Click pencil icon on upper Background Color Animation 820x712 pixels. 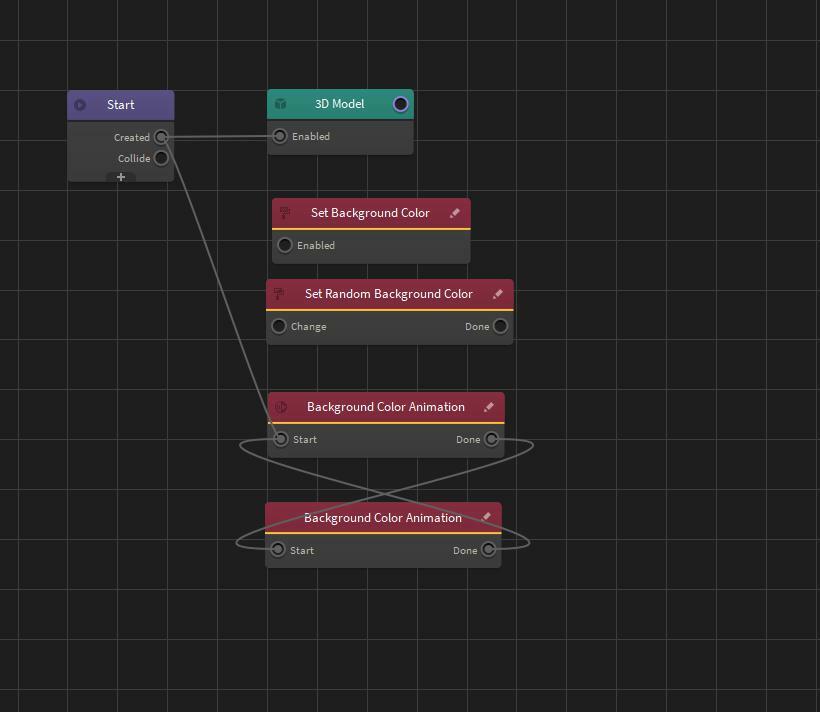[489, 407]
